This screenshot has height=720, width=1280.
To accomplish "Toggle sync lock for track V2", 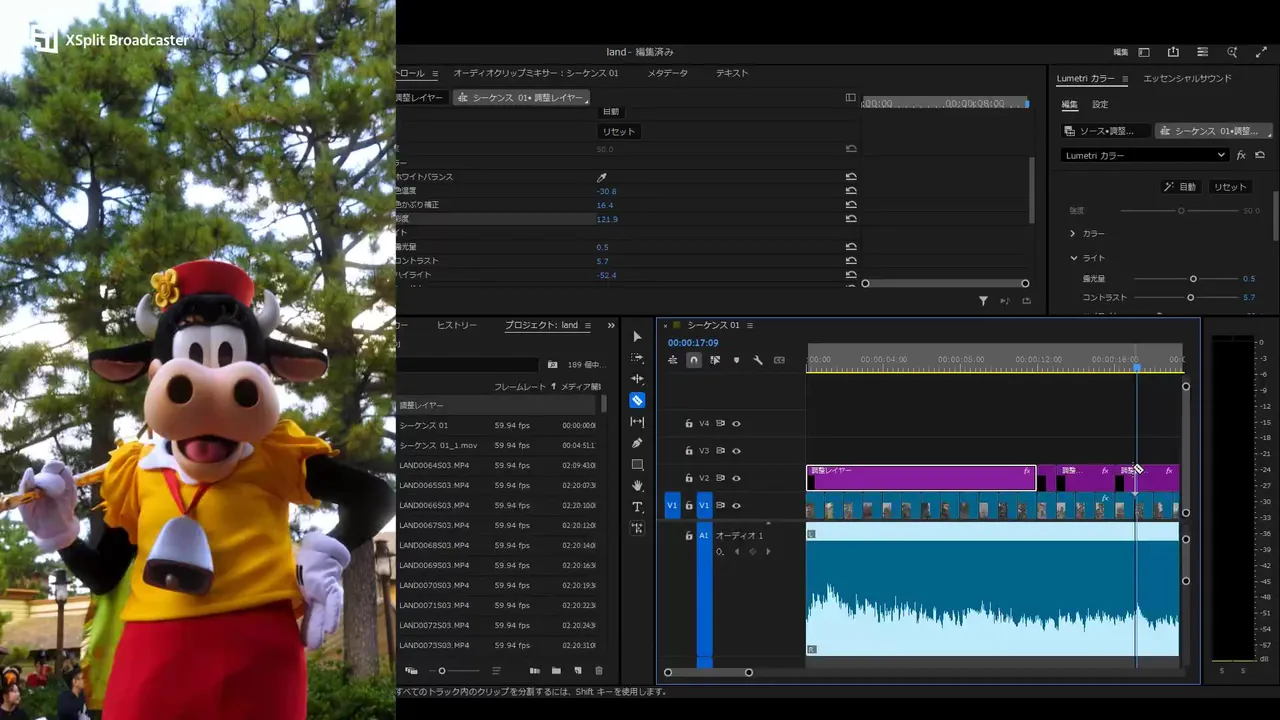I will [x=720, y=478].
